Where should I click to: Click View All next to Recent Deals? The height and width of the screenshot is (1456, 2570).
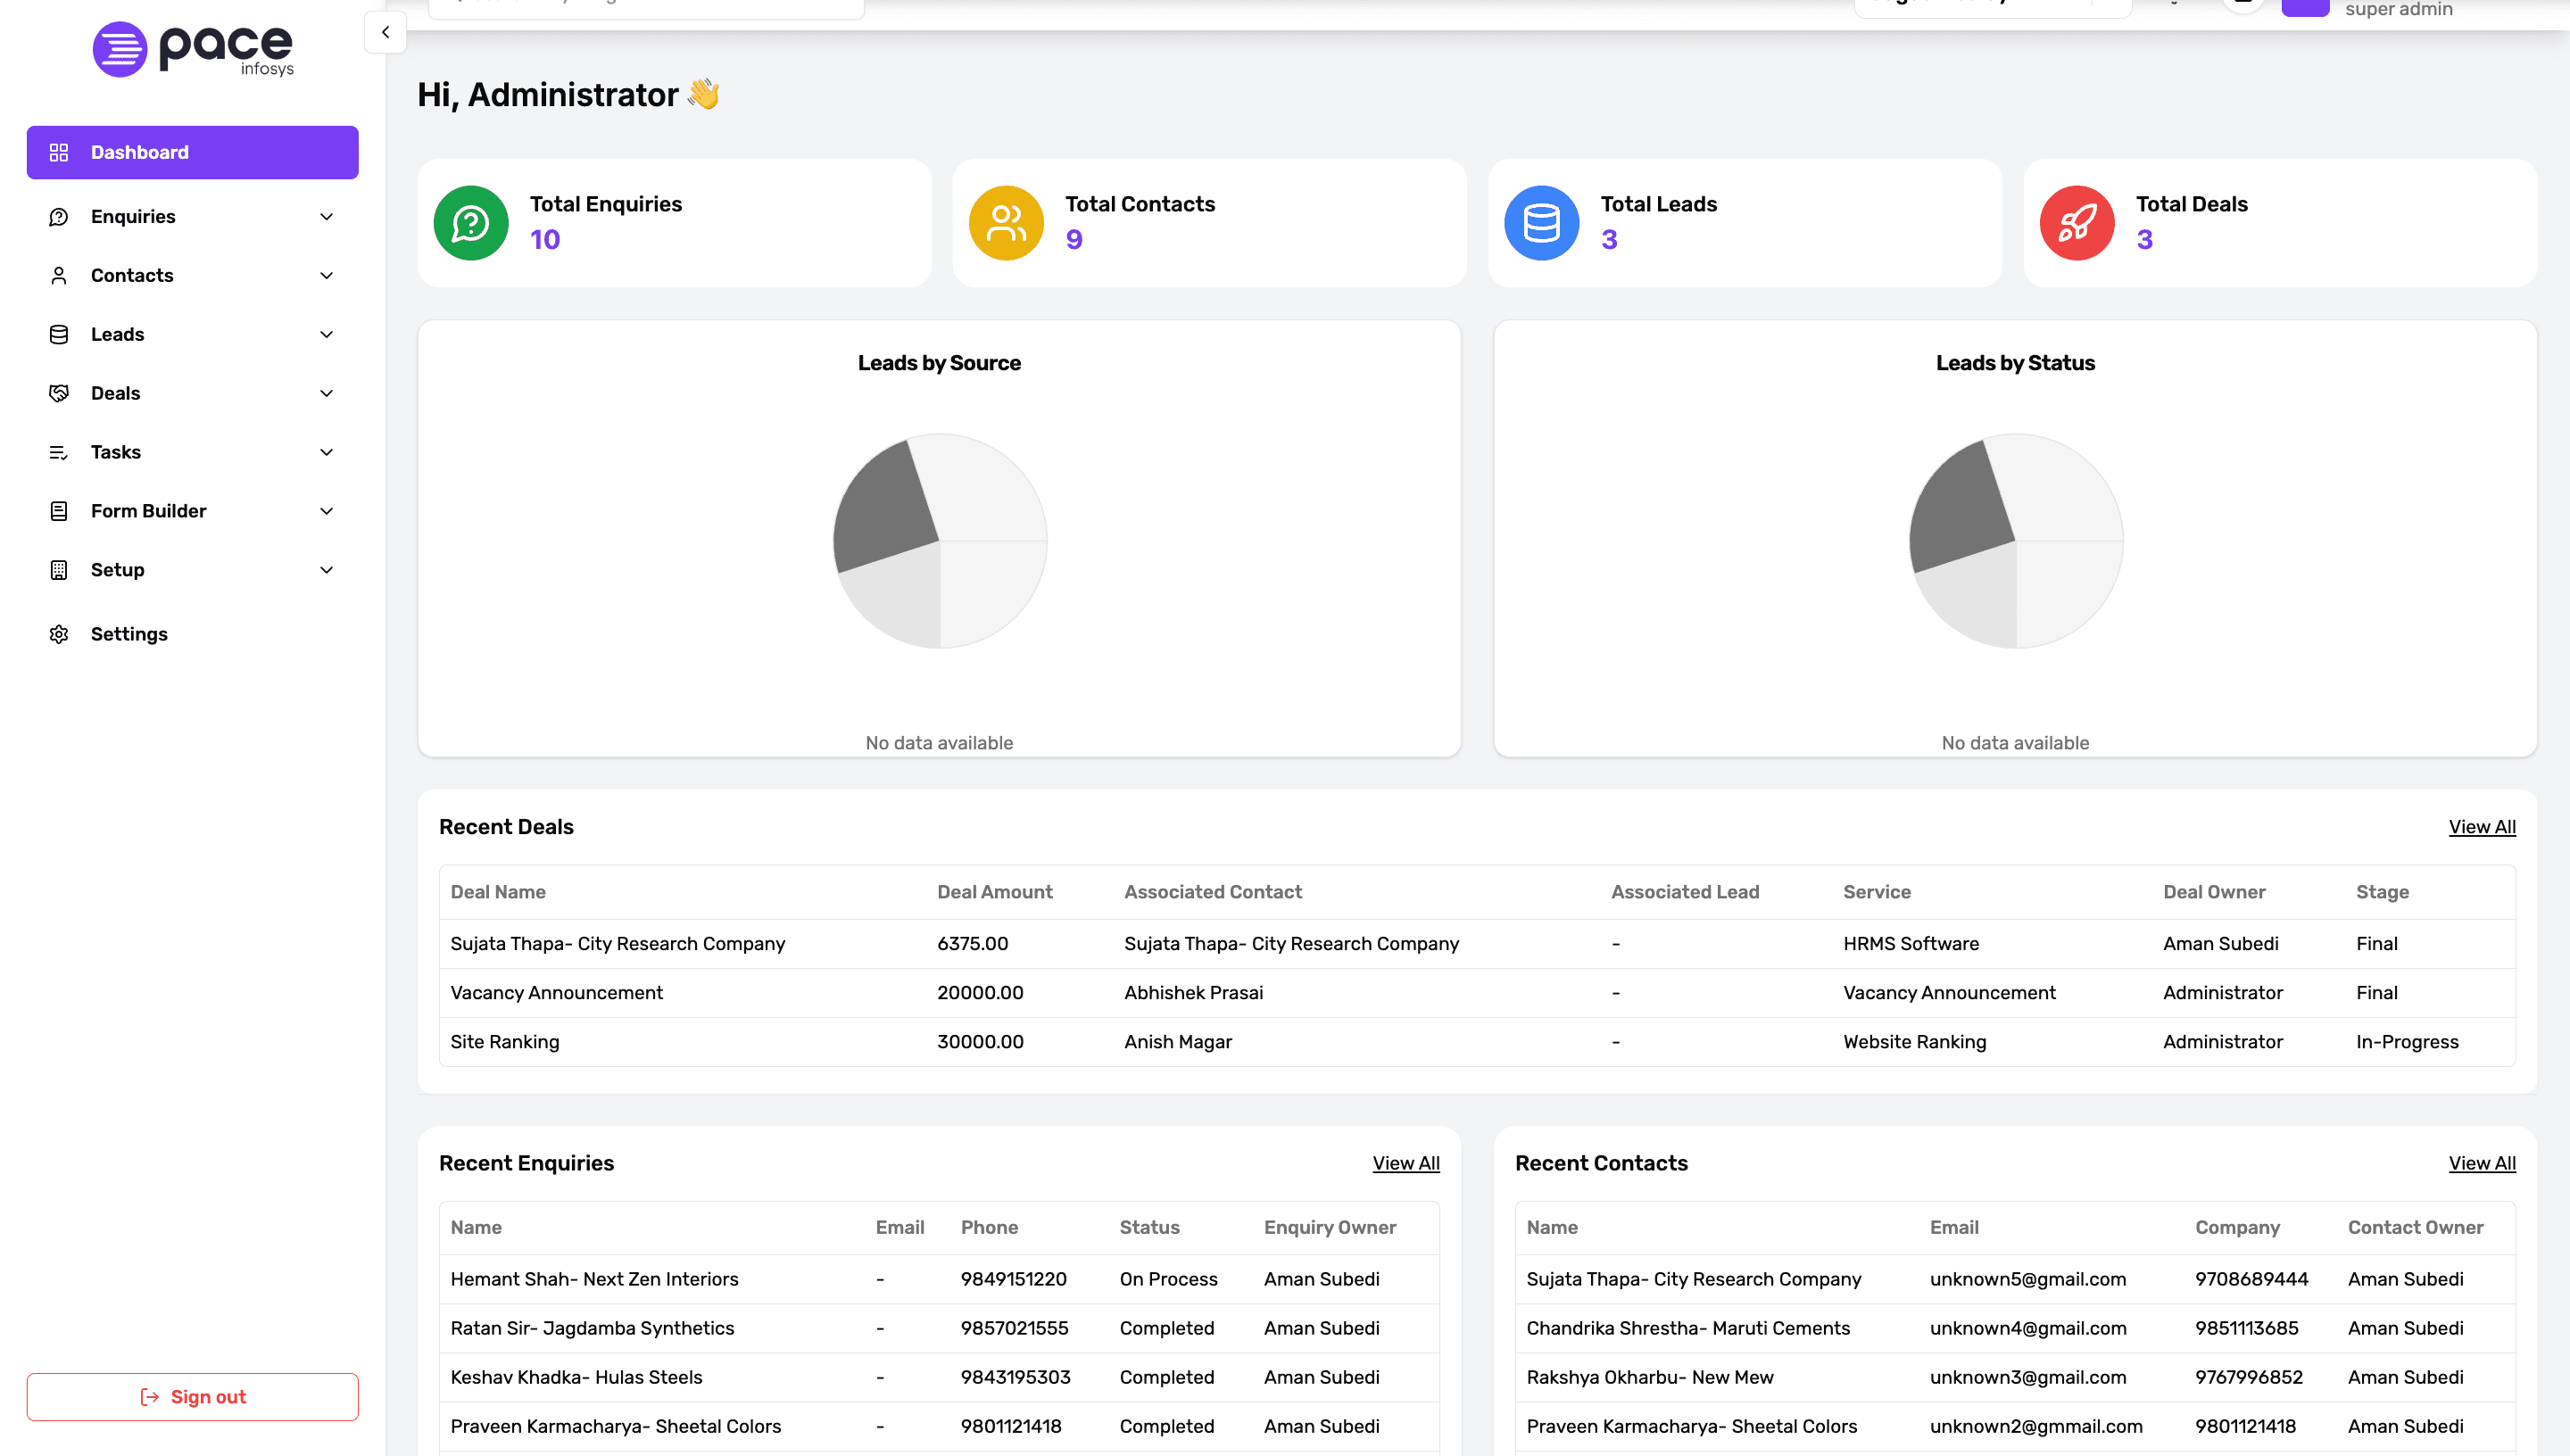2483,827
